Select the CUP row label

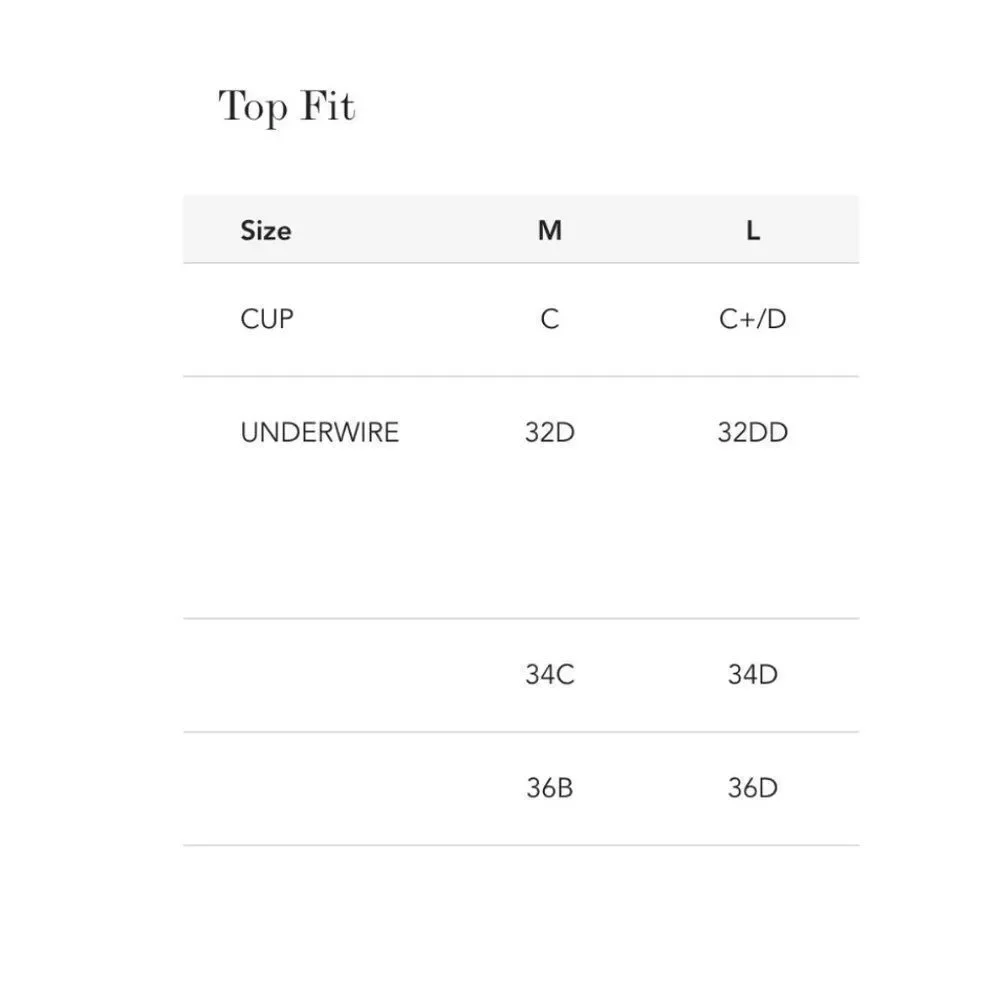[x=267, y=319]
